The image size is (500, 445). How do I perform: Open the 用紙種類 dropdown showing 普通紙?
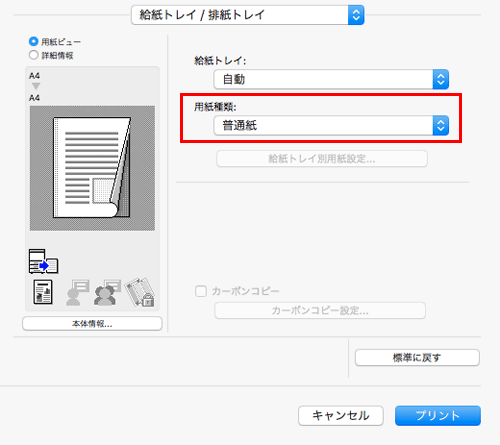pos(331,126)
